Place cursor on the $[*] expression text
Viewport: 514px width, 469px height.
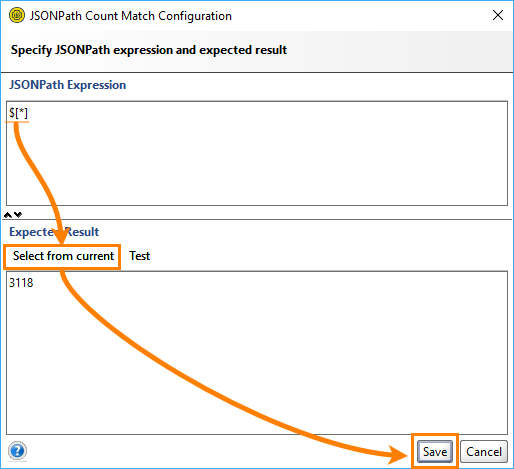(18, 113)
